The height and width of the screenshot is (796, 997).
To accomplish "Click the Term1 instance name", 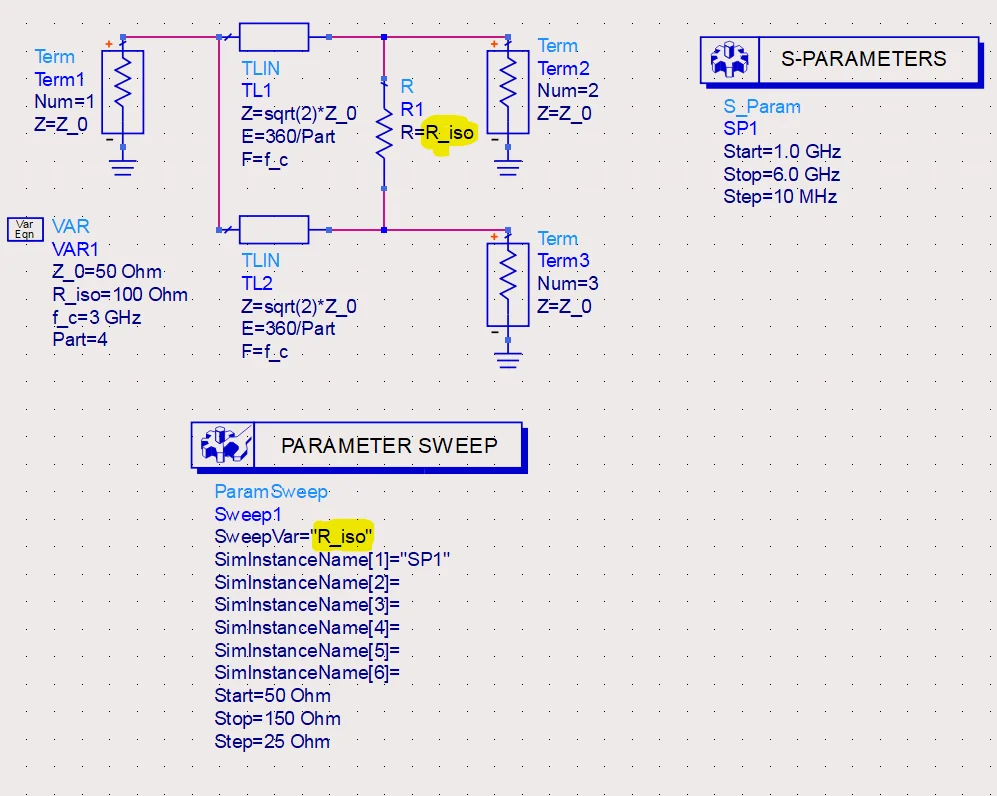I will click(x=59, y=79).
